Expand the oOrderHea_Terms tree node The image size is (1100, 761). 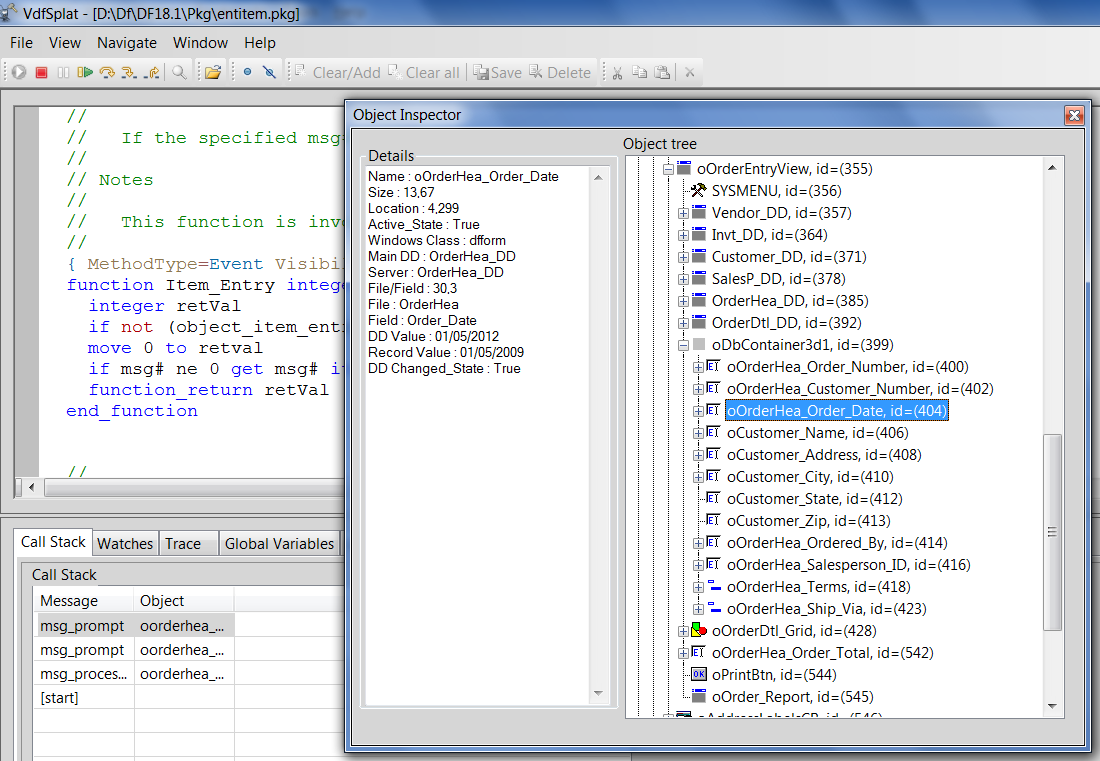pyautogui.click(x=698, y=587)
